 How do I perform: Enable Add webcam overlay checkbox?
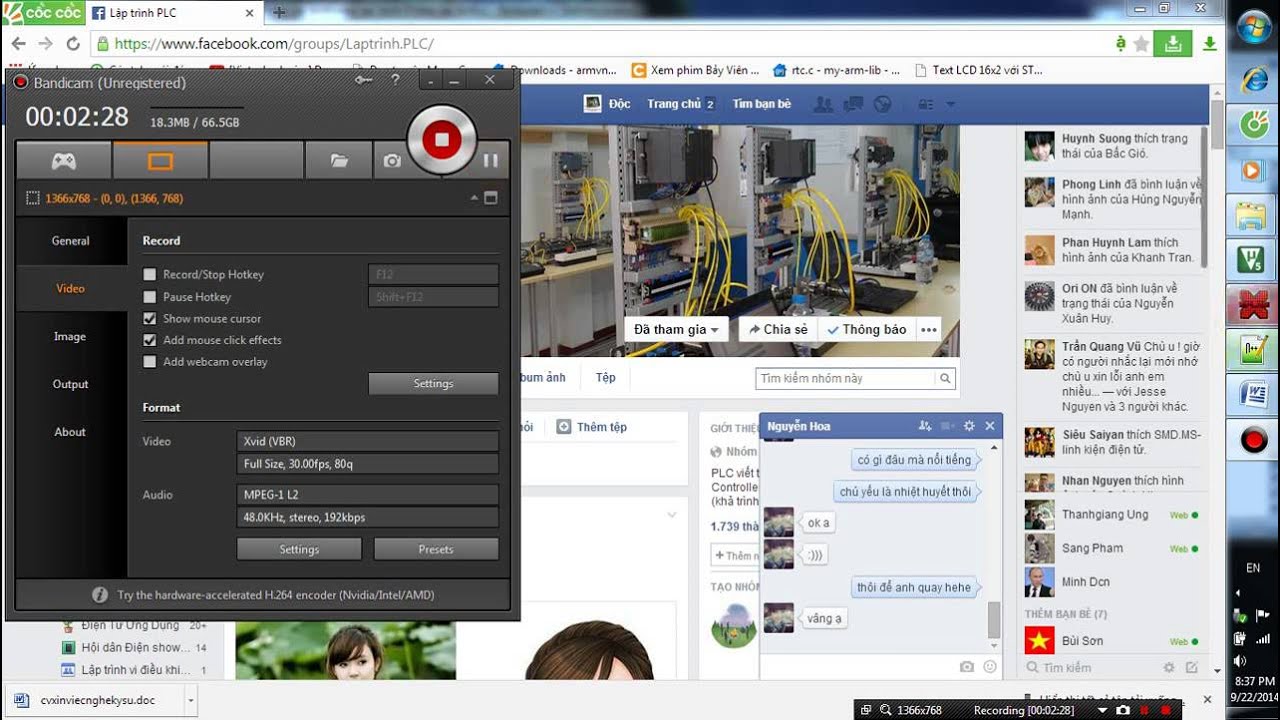(x=150, y=362)
